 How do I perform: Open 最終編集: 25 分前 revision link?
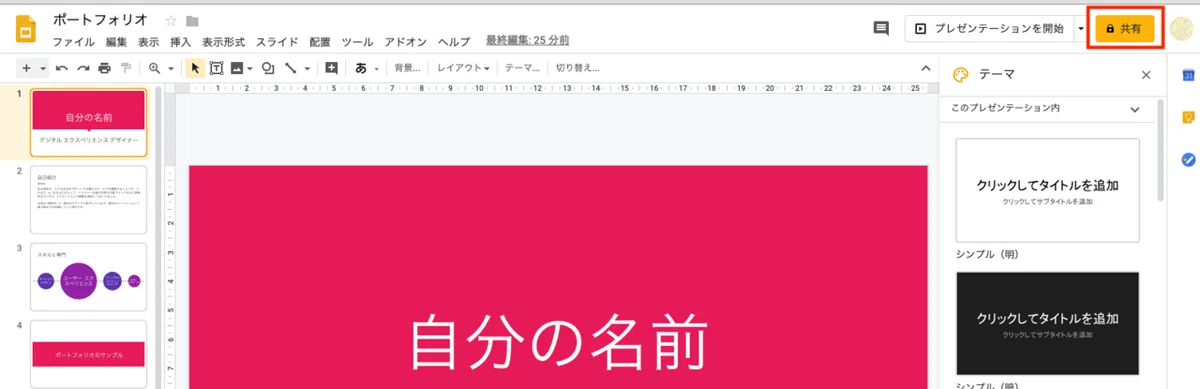pos(527,41)
